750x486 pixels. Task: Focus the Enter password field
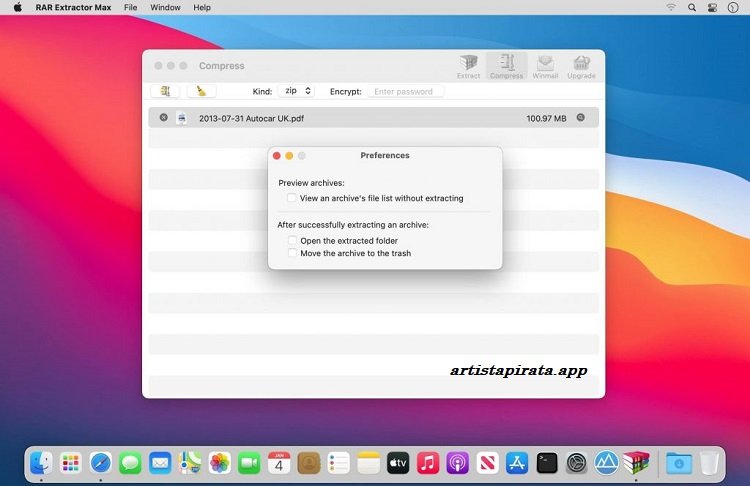point(406,91)
